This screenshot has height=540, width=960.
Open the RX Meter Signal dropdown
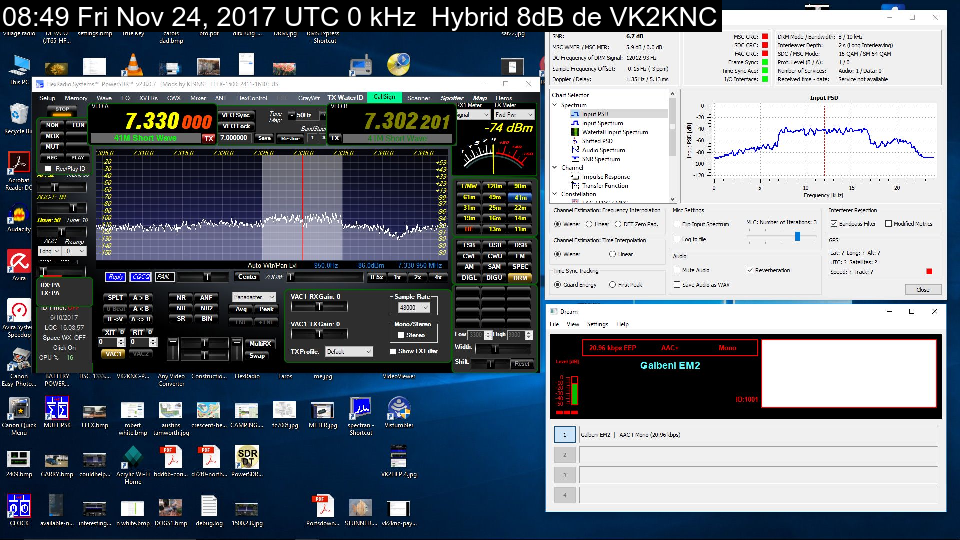(x=473, y=114)
